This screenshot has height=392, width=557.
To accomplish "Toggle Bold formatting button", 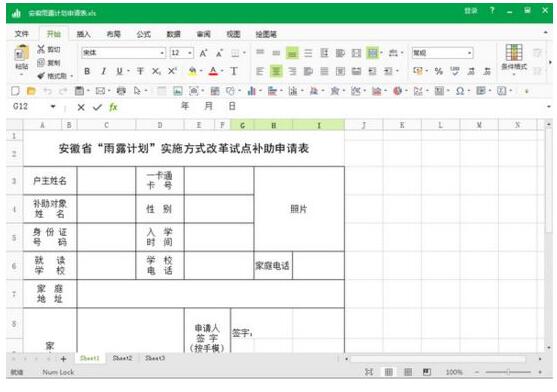I will tap(87, 71).
